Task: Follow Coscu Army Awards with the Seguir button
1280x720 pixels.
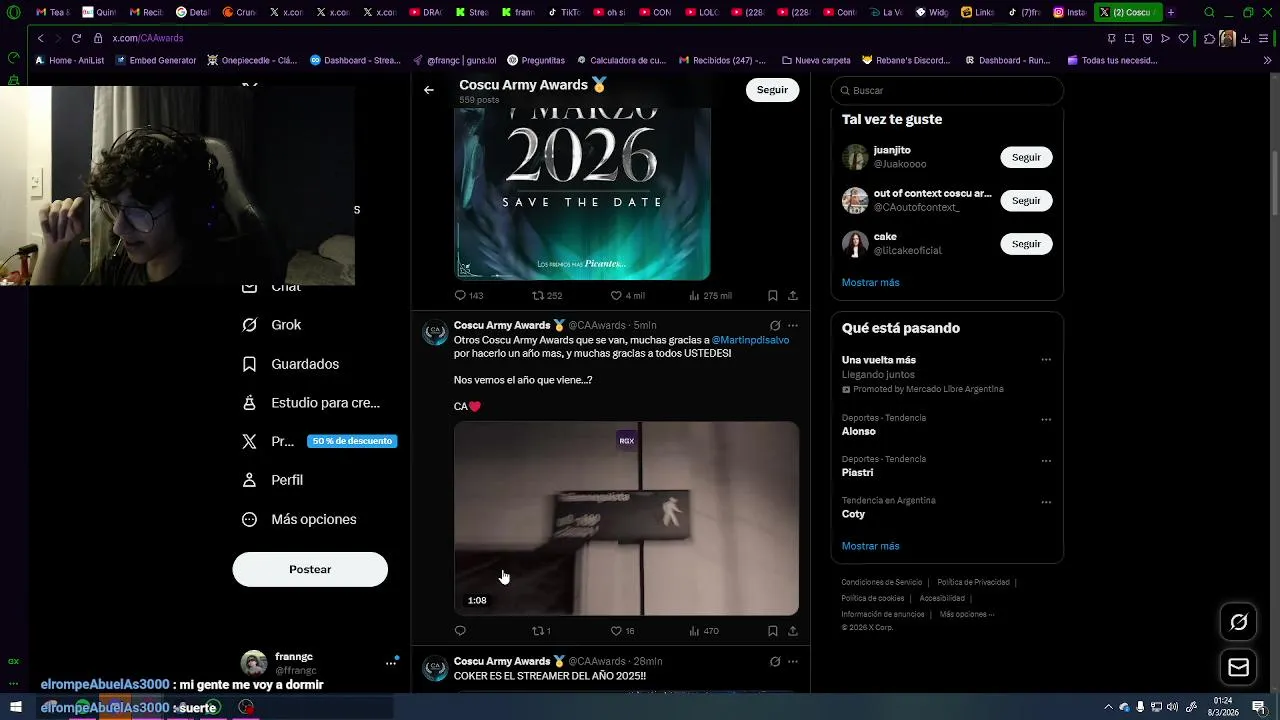Action: point(772,90)
